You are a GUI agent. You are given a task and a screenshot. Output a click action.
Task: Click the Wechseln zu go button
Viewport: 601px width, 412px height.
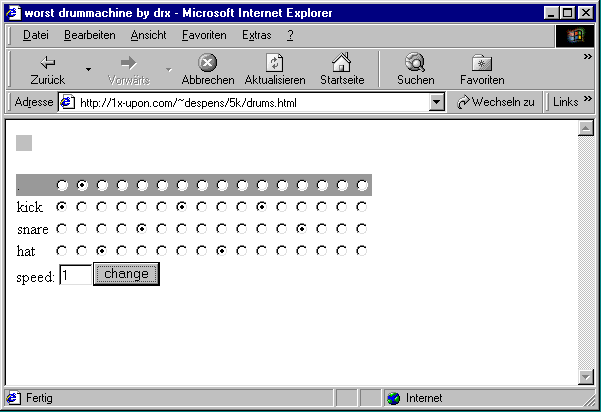click(495, 102)
